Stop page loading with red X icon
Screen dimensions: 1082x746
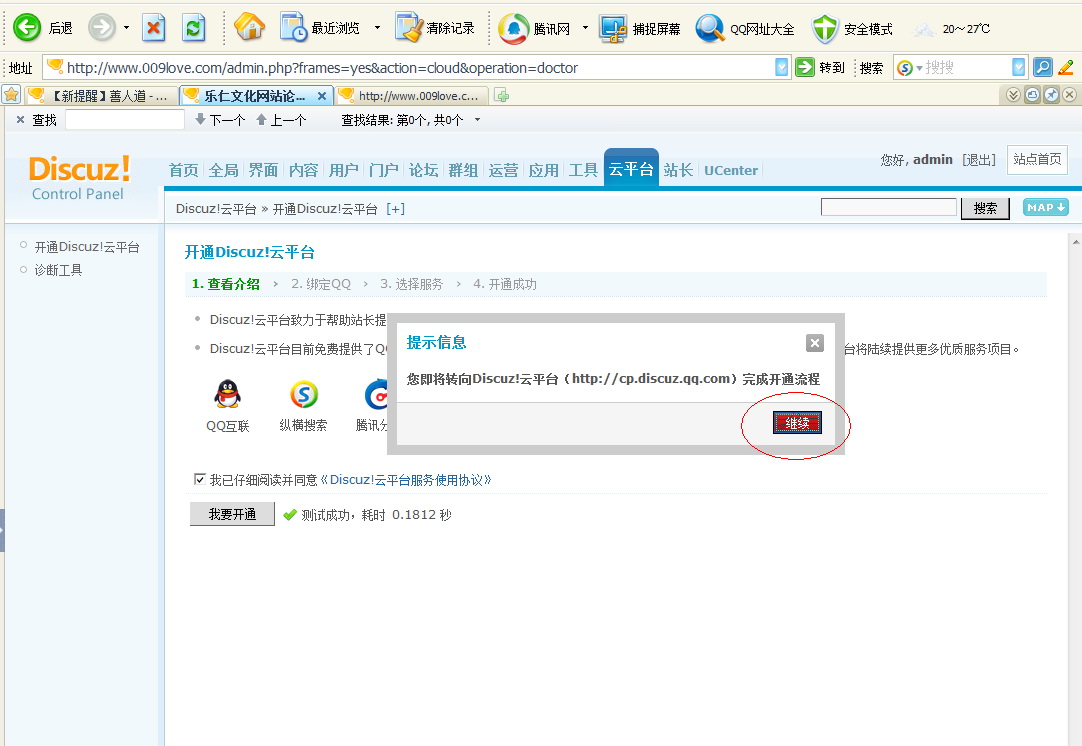click(153, 28)
